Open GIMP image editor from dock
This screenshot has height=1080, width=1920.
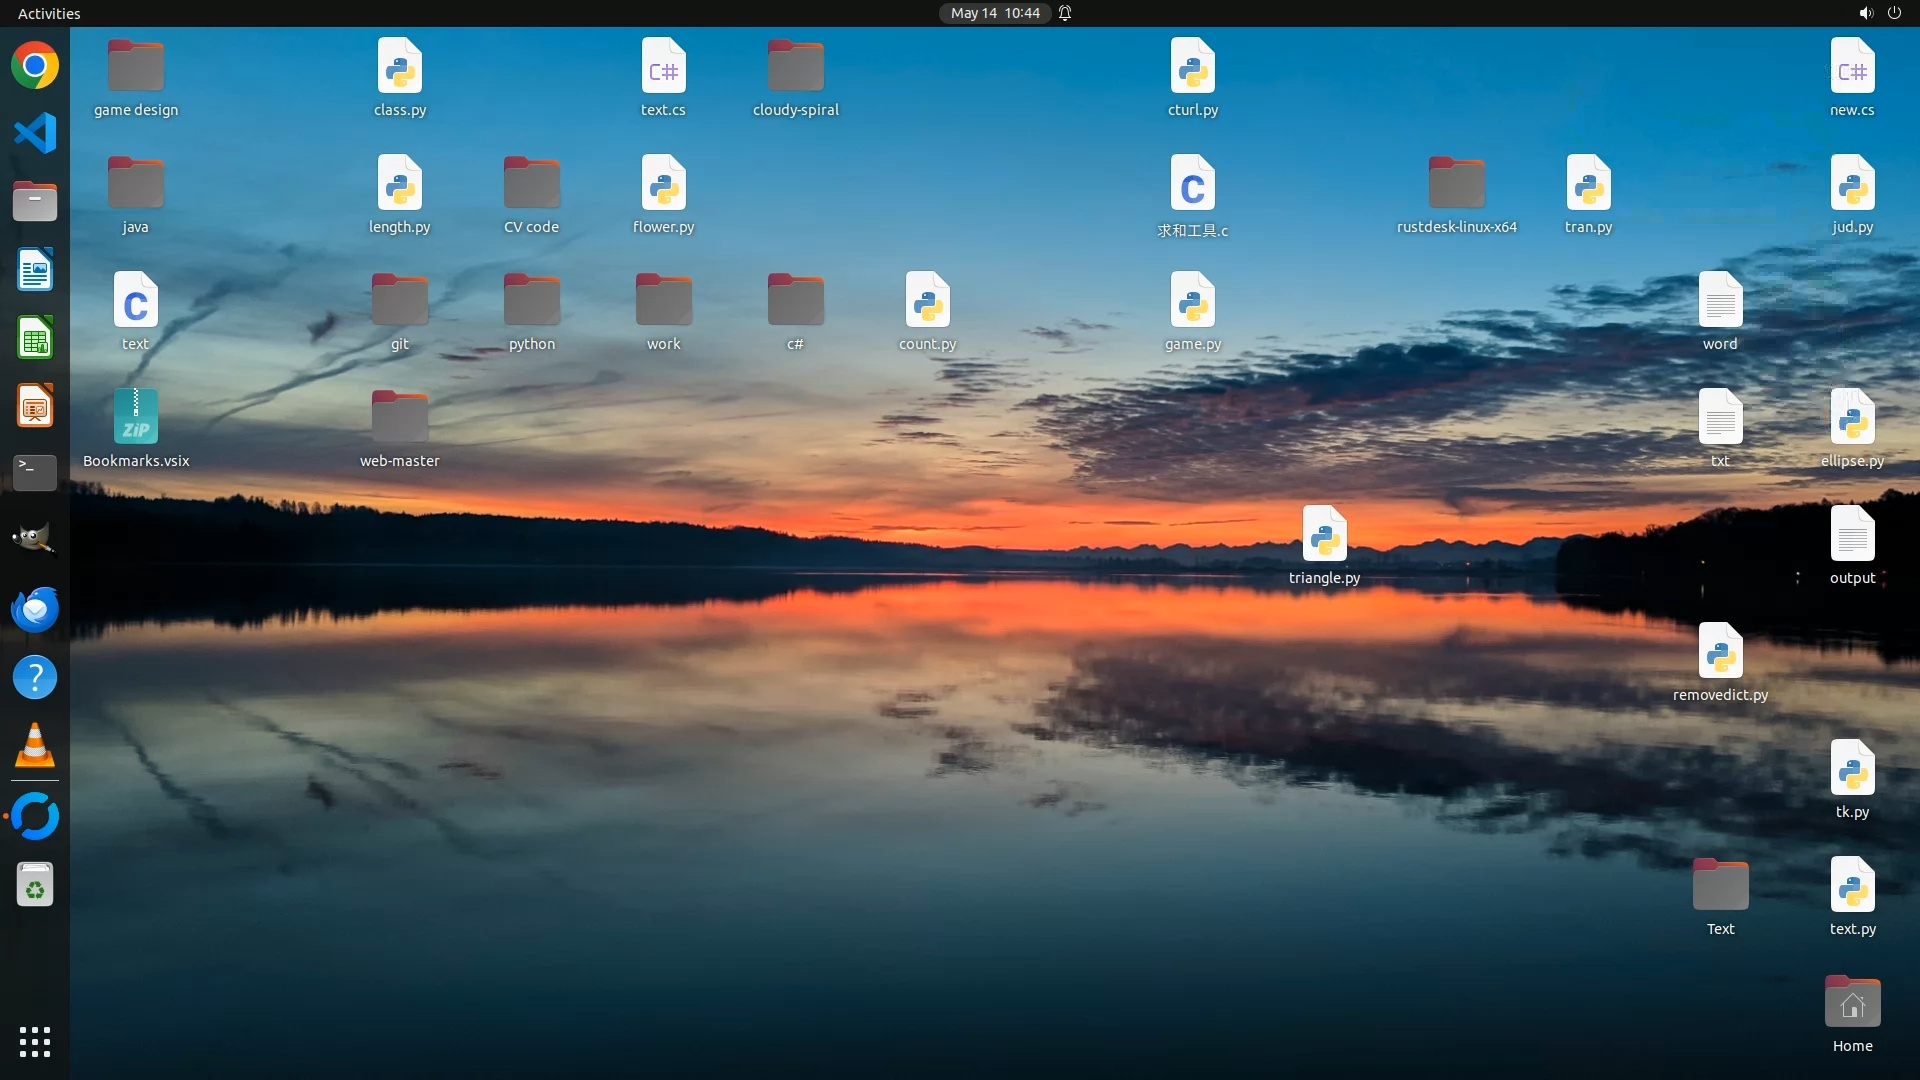(x=35, y=540)
